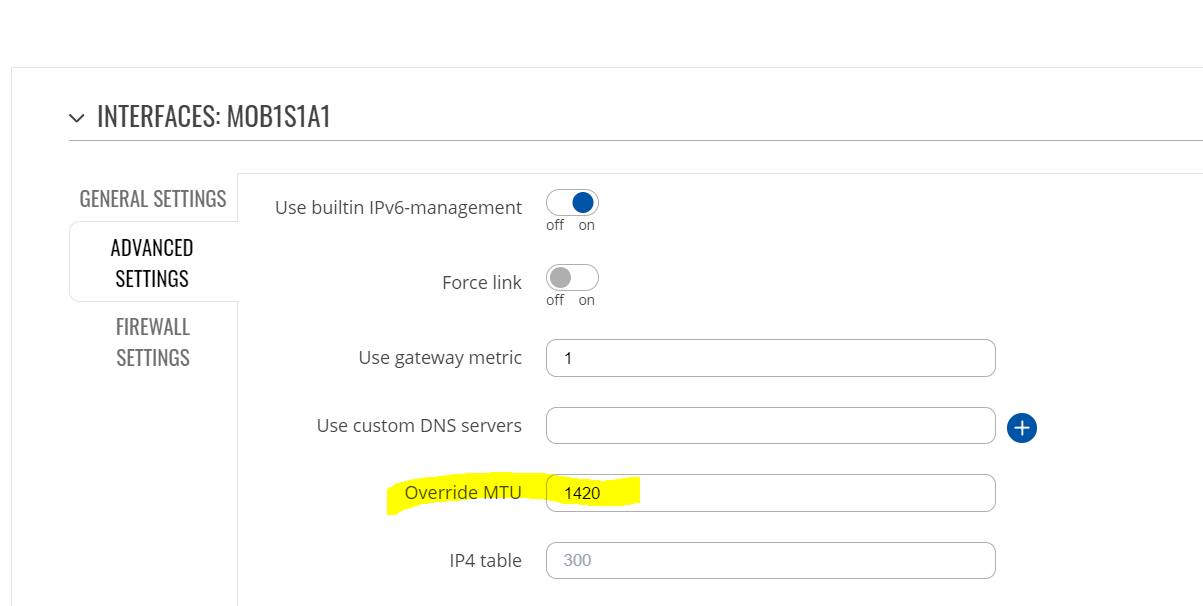
Task: Switch to the Firewall Settings tab
Action: point(153,342)
